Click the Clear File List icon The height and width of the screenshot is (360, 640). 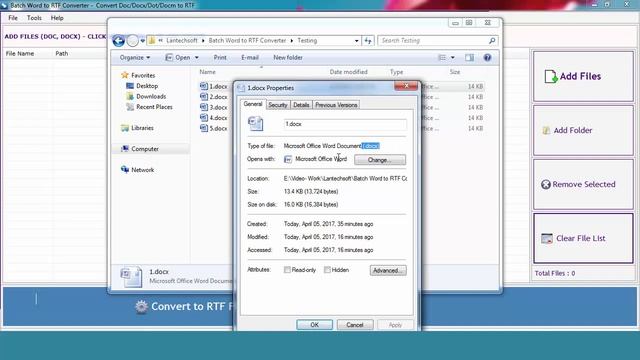click(x=547, y=238)
